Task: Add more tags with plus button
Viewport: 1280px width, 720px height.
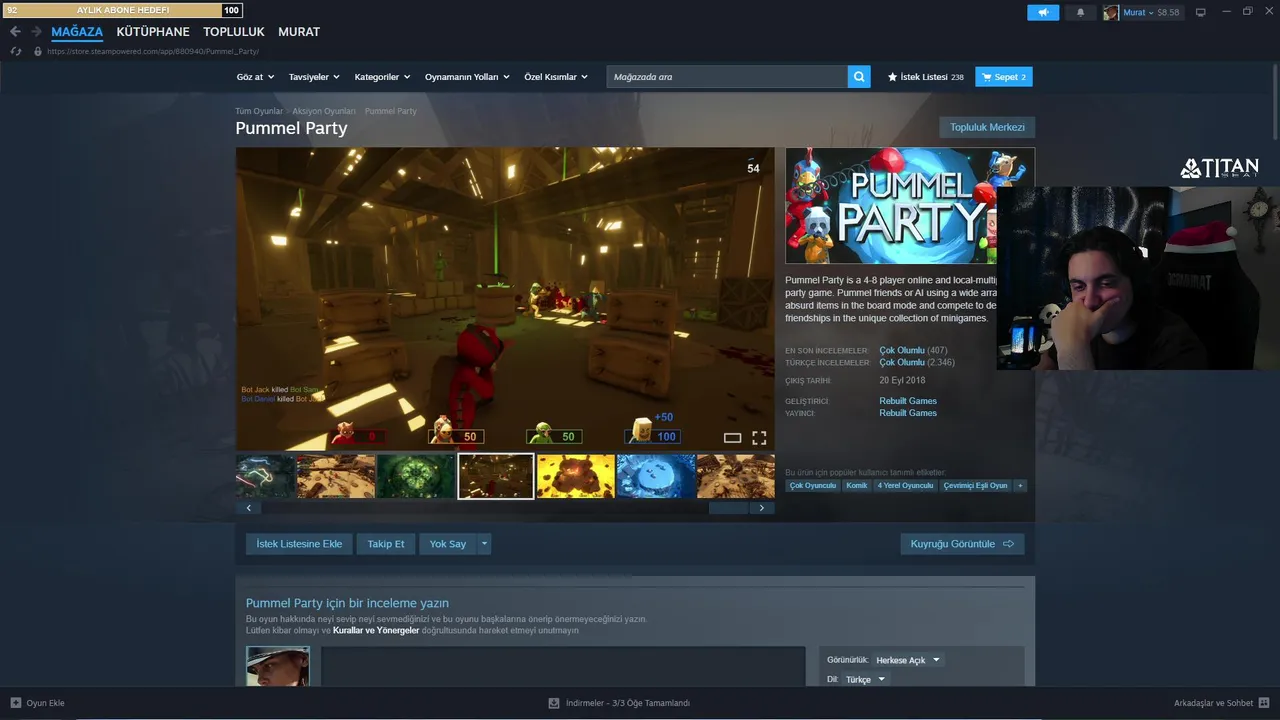Action: [x=1020, y=485]
